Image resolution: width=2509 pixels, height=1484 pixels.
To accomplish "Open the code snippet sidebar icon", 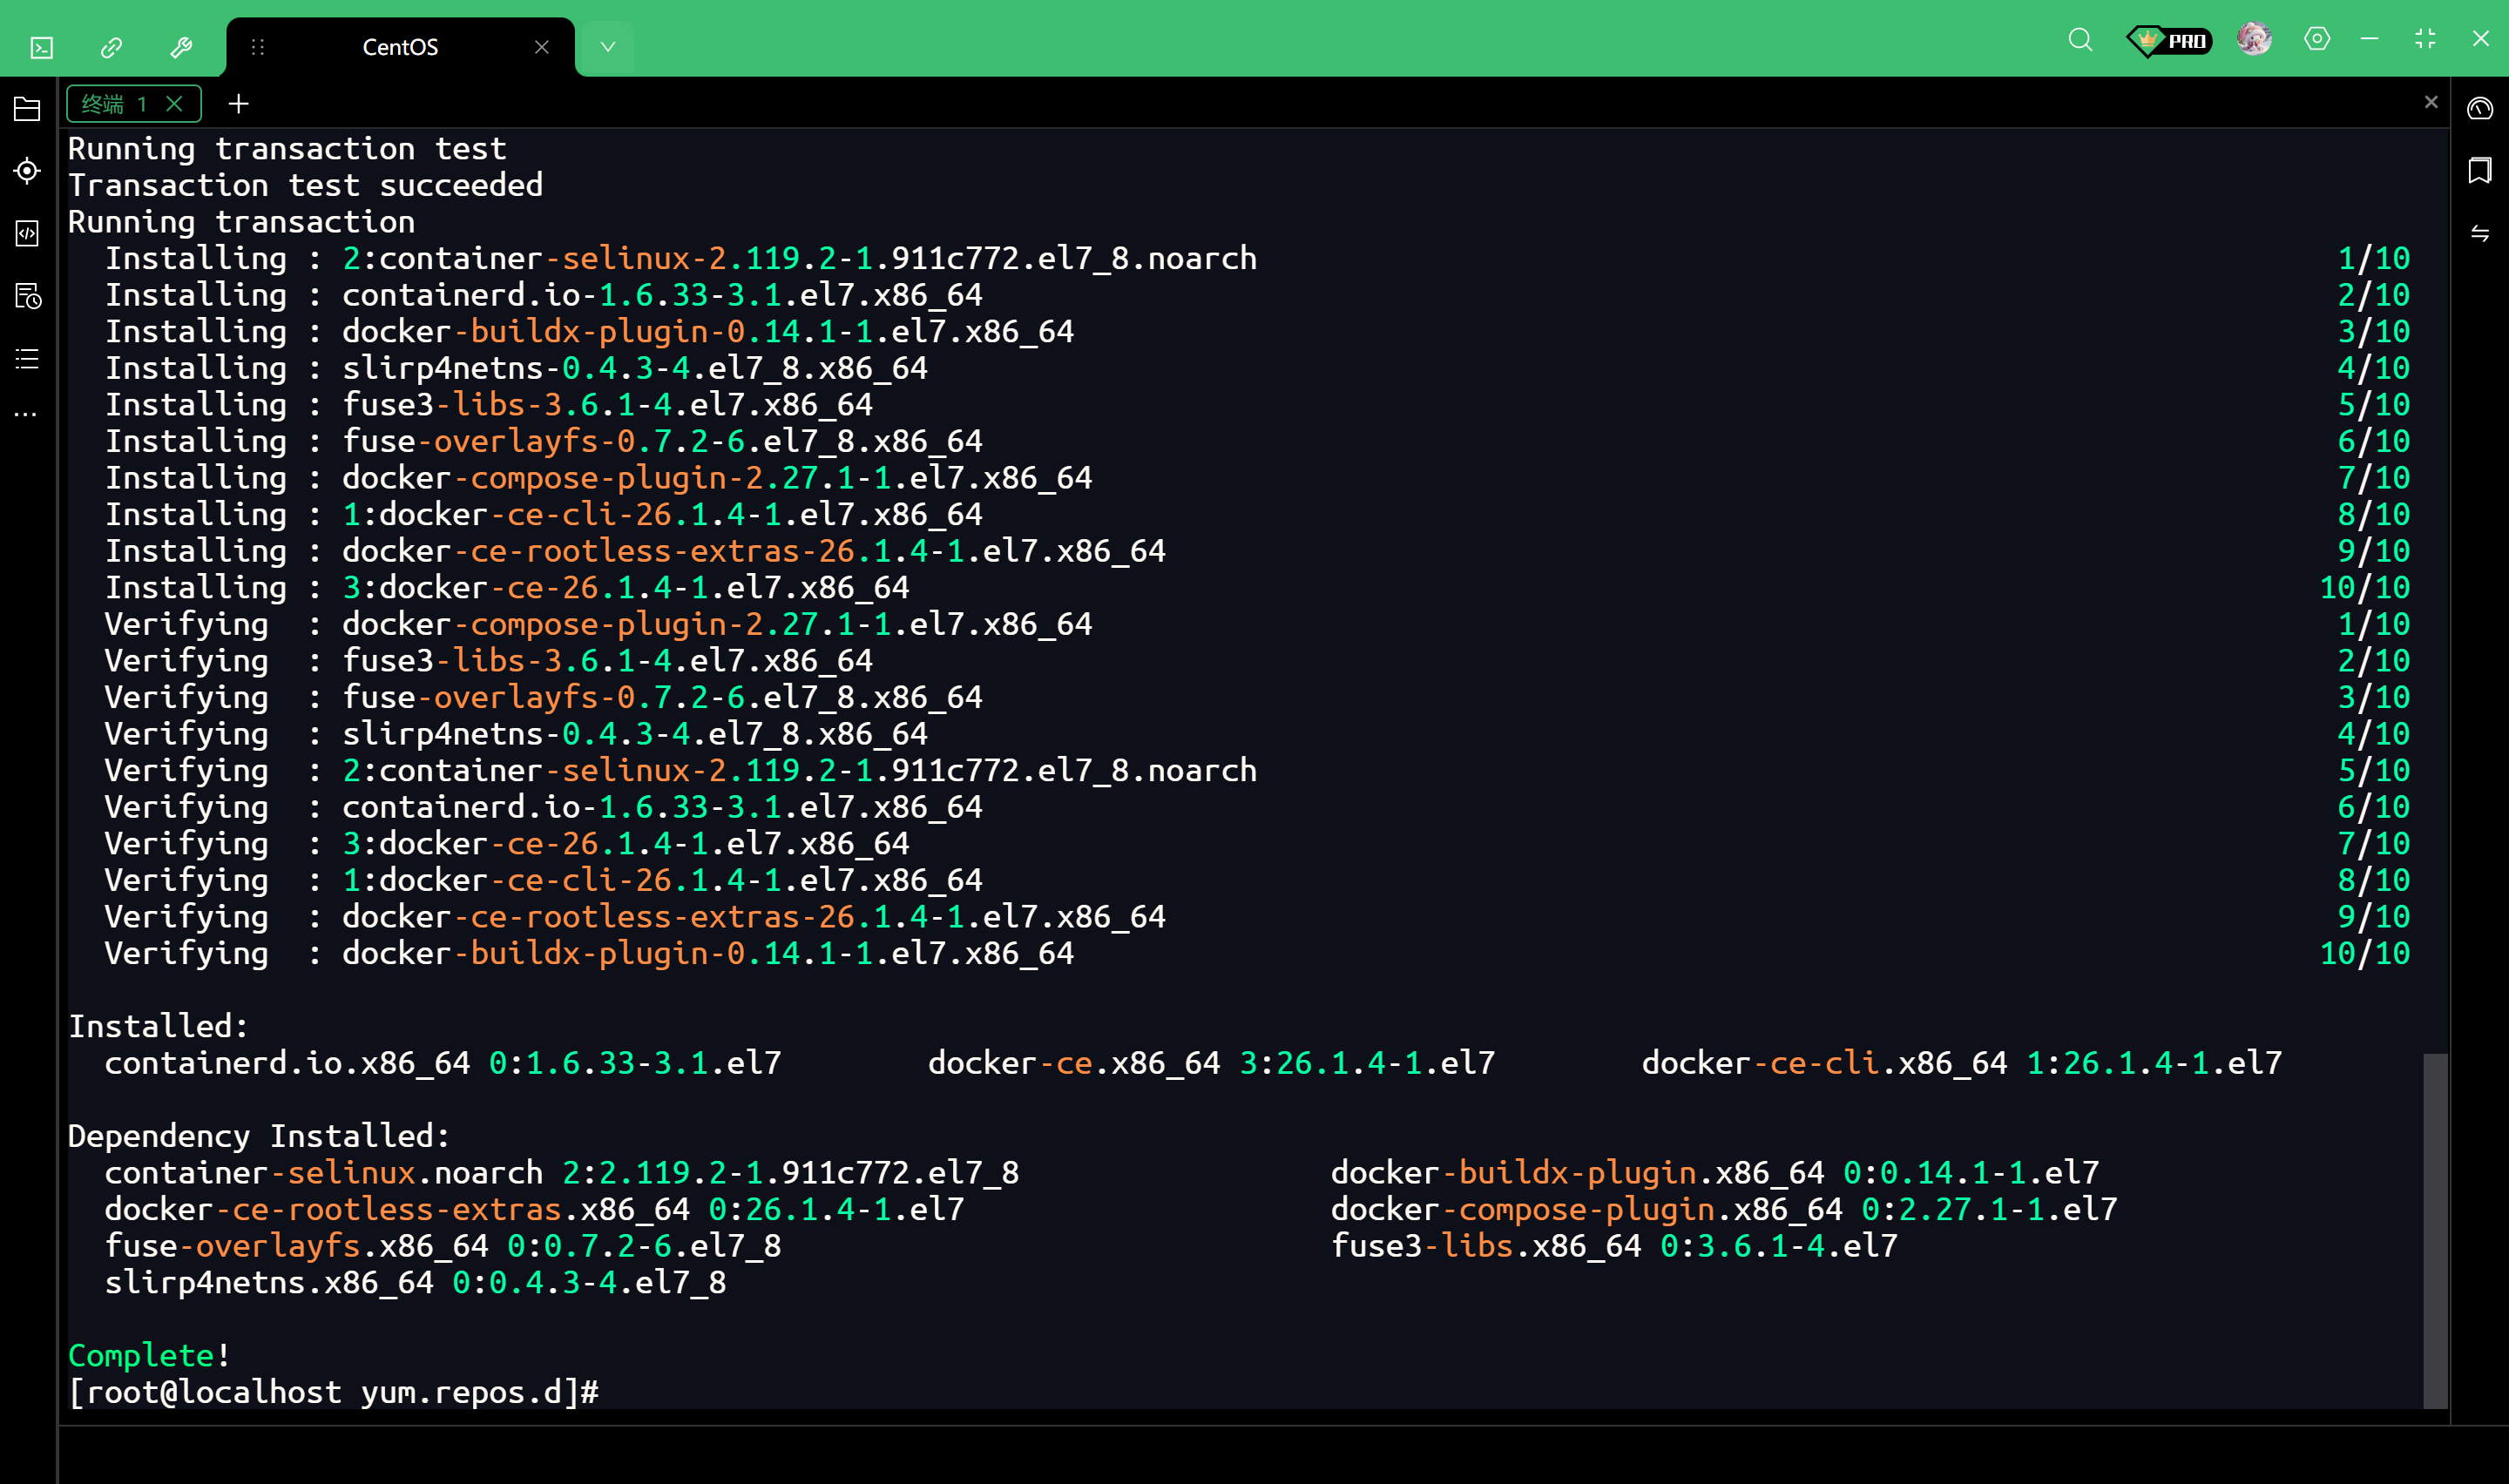I will (x=27, y=233).
